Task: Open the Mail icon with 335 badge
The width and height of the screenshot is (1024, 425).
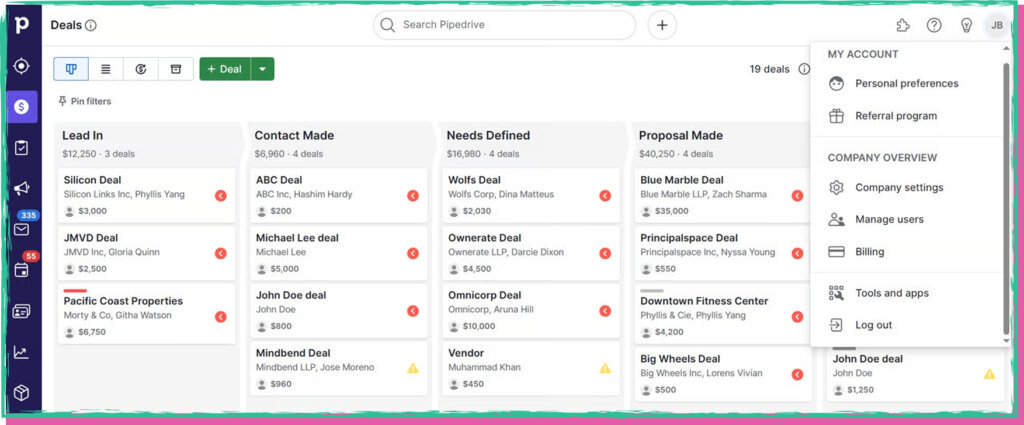Action: pos(22,229)
